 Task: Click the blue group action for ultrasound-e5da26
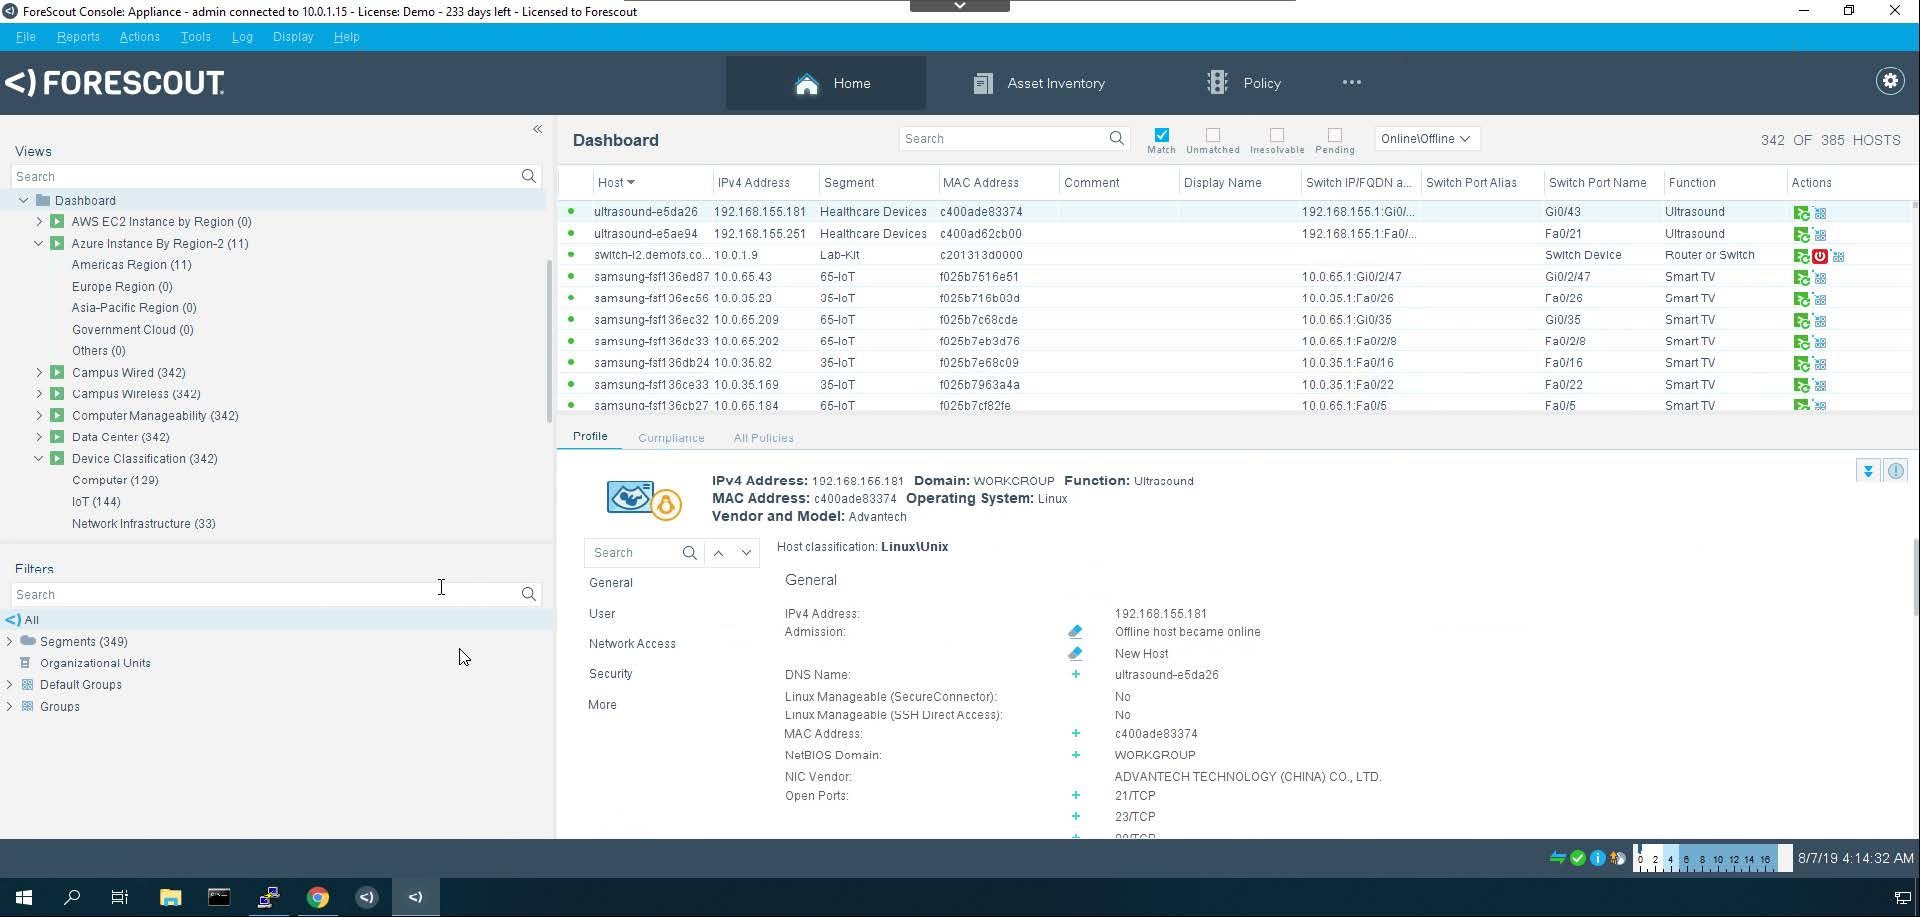pyautogui.click(x=1820, y=213)
